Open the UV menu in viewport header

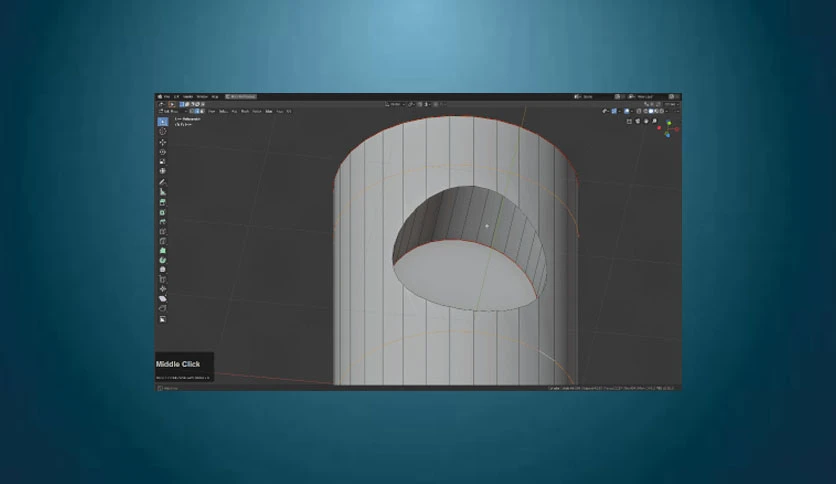(289, 111)
